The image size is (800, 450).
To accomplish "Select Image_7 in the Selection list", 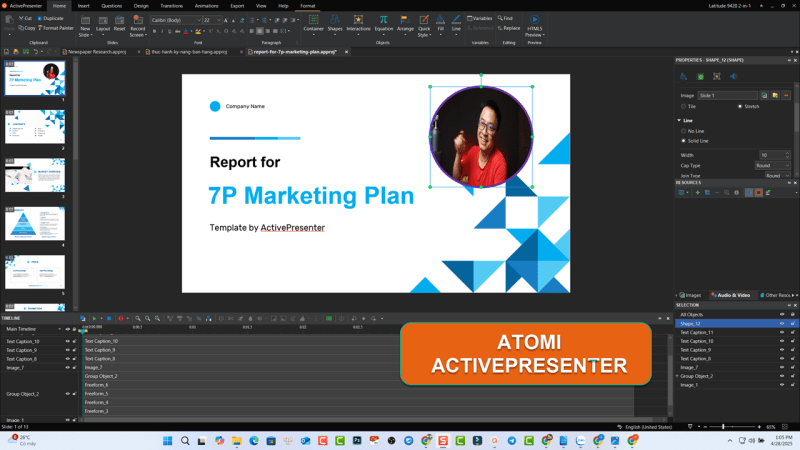I will pyautogui.click(x=690, y=367).
